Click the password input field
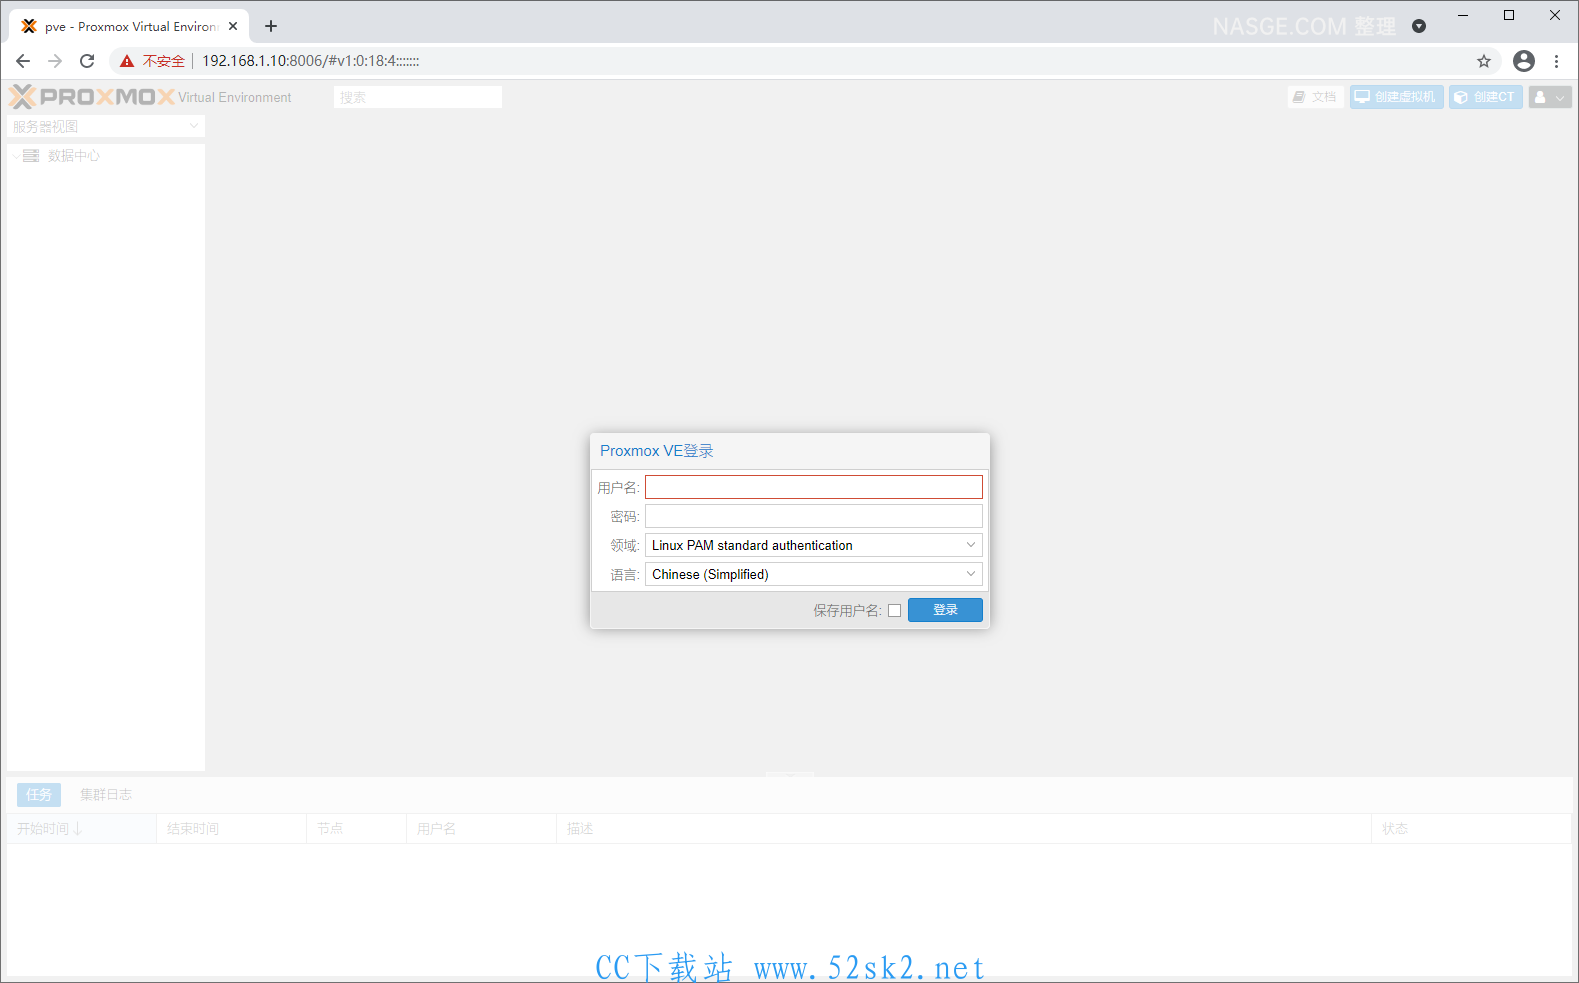Viewport: 1579px width, 983px height. coord(813,516)
